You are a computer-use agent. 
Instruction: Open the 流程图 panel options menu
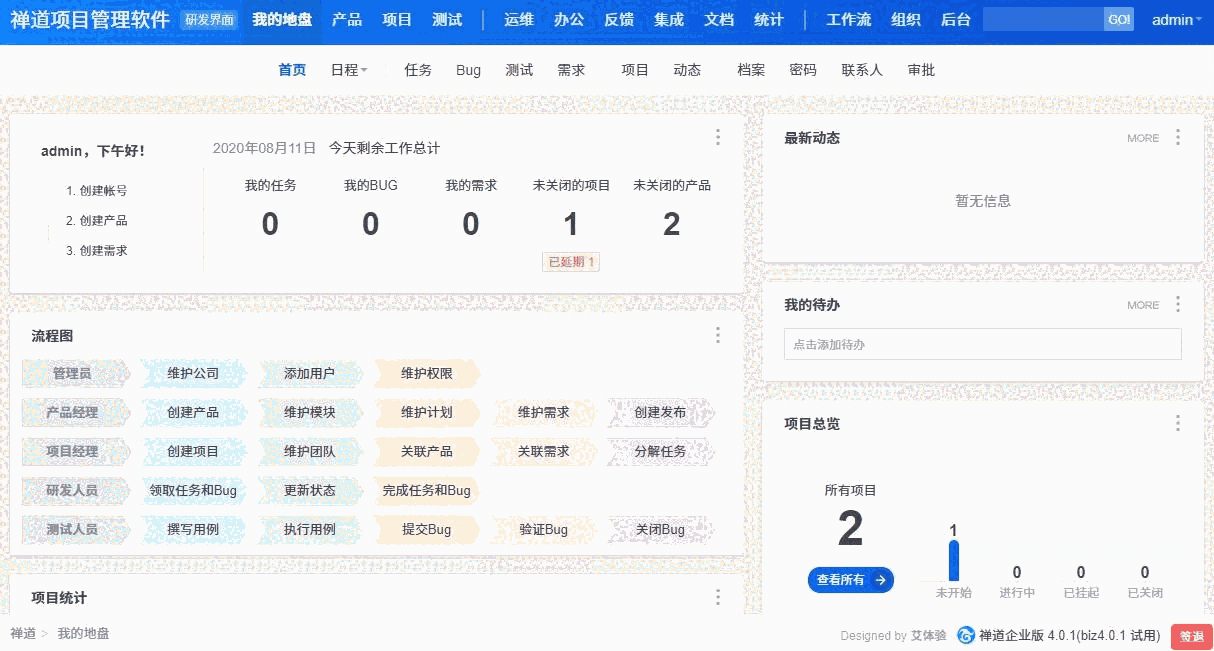pos(718,335)
